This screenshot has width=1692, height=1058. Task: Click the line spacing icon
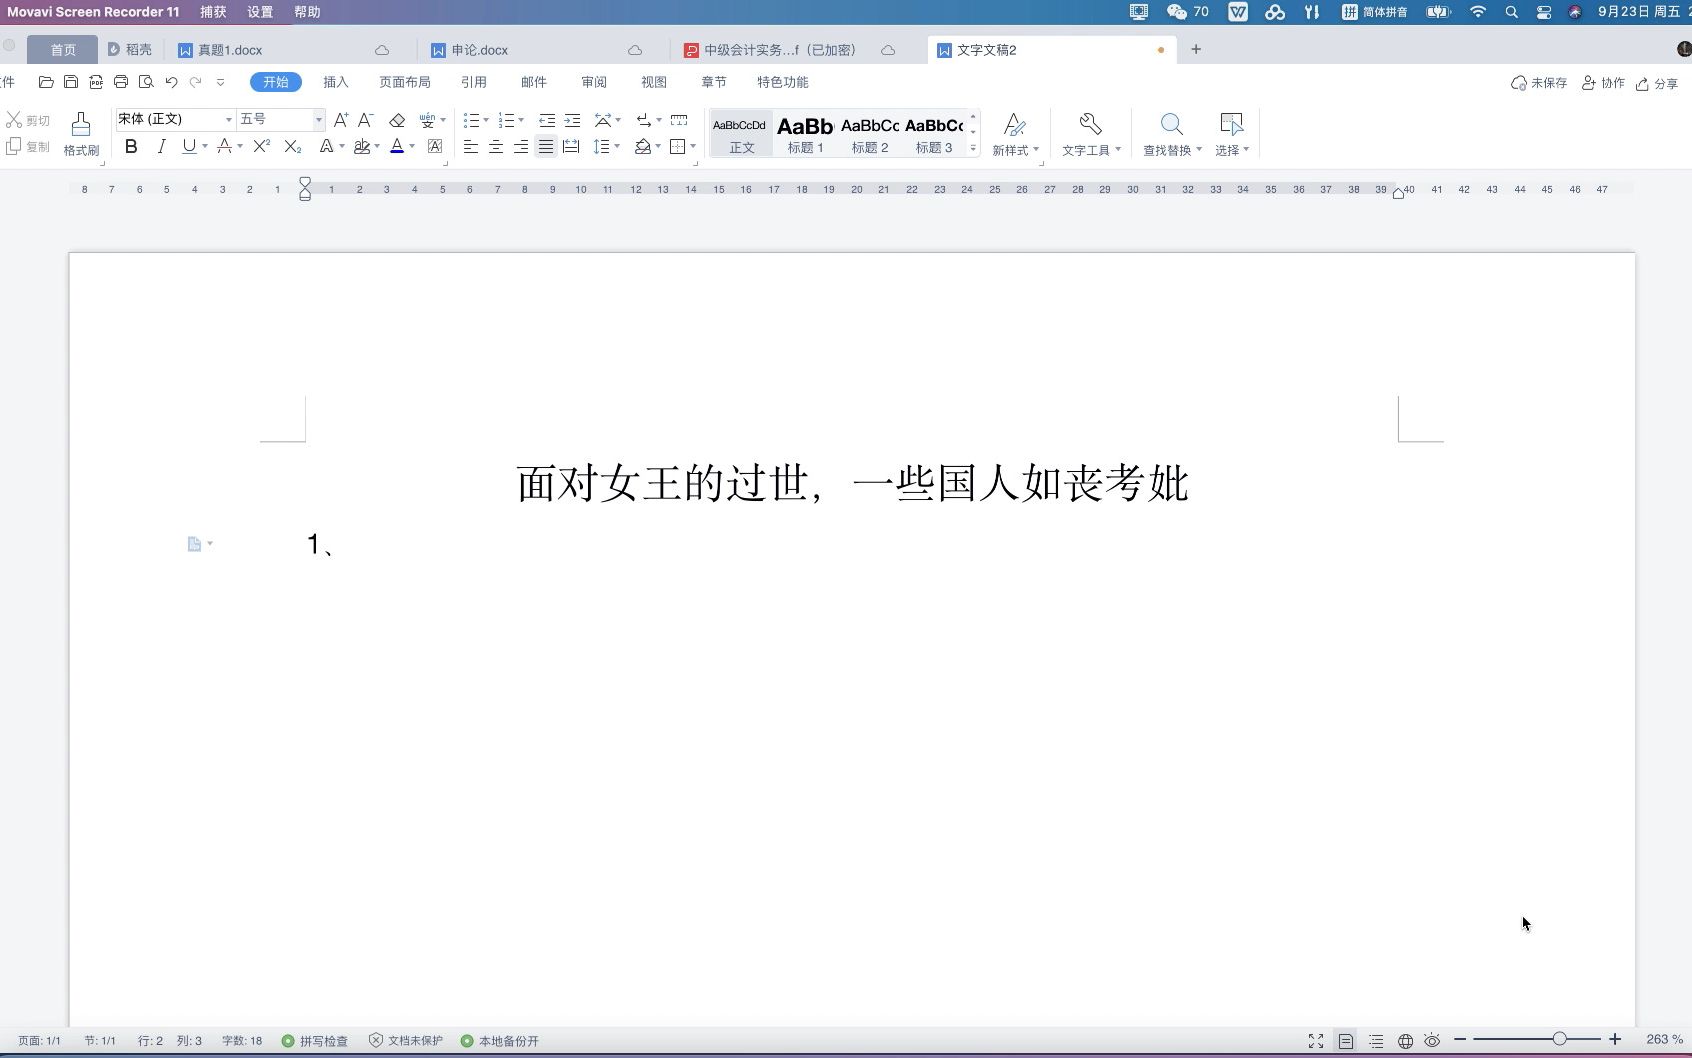pyautogui.click(x=601, y=147)
